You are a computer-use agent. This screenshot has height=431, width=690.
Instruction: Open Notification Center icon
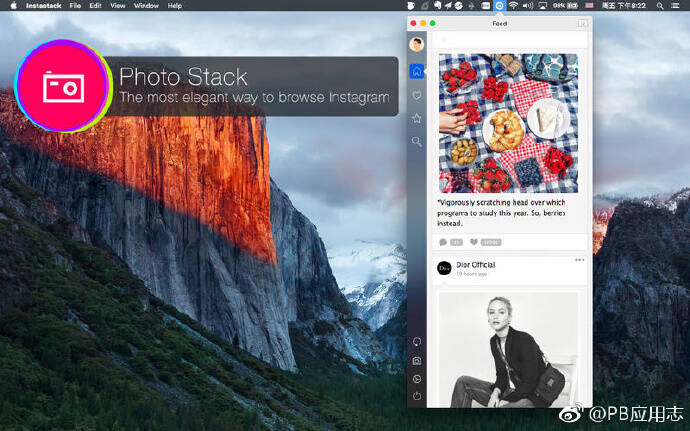coord(675,6)
